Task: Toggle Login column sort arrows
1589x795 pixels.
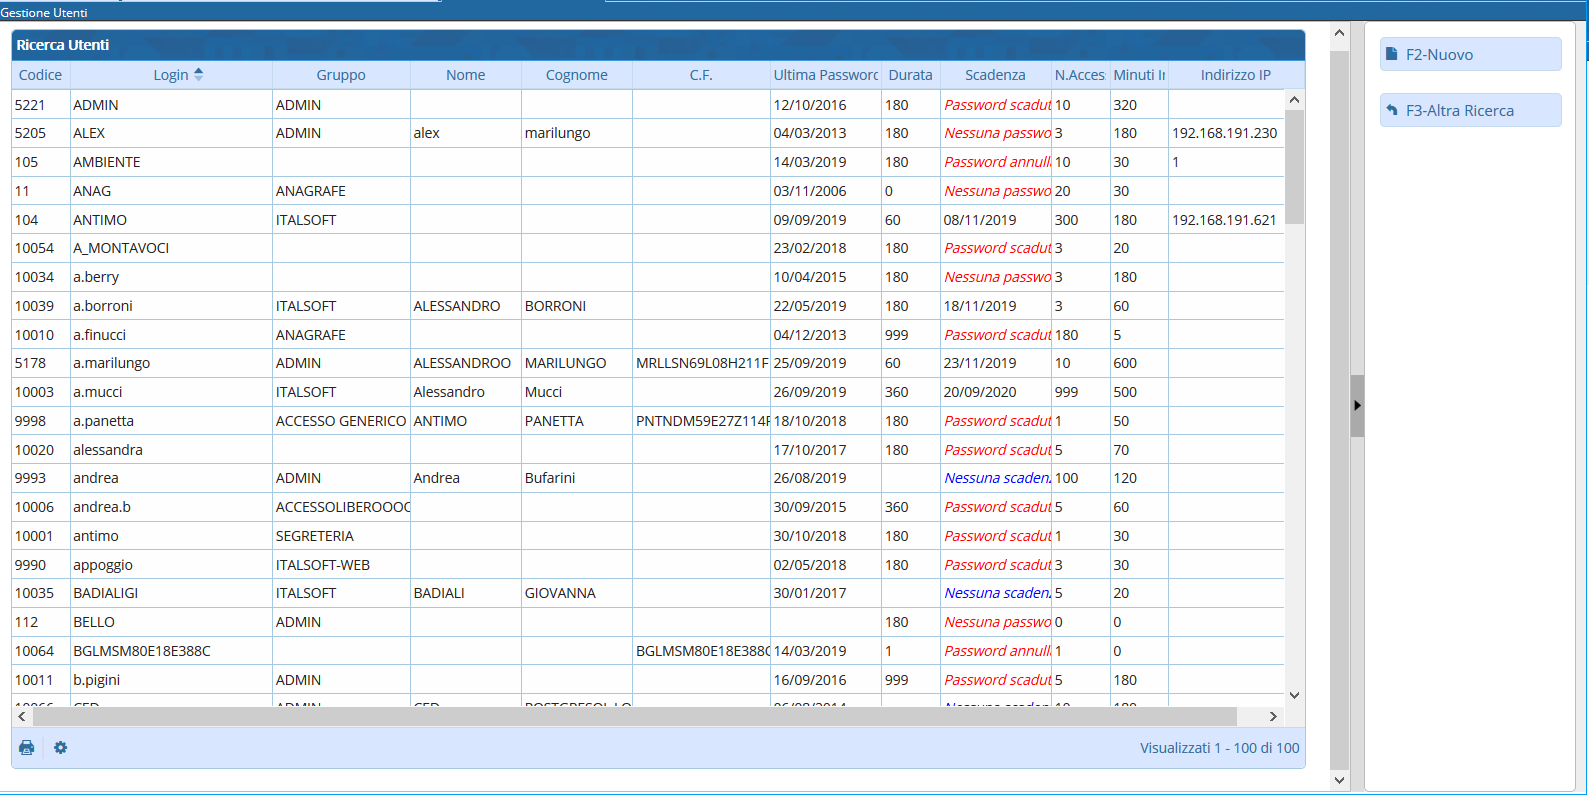Action: pyautogui.click(x=199, y=75)
